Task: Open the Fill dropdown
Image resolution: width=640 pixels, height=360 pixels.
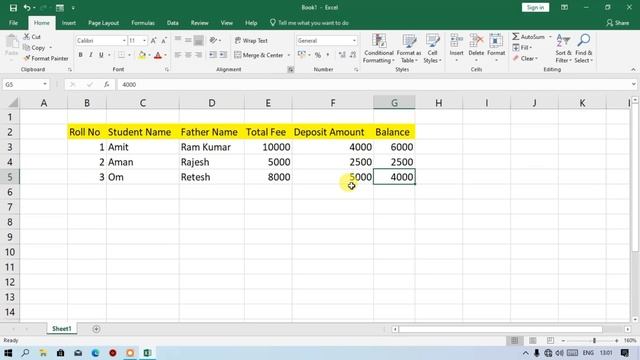Action: click(x=522, y=48)
